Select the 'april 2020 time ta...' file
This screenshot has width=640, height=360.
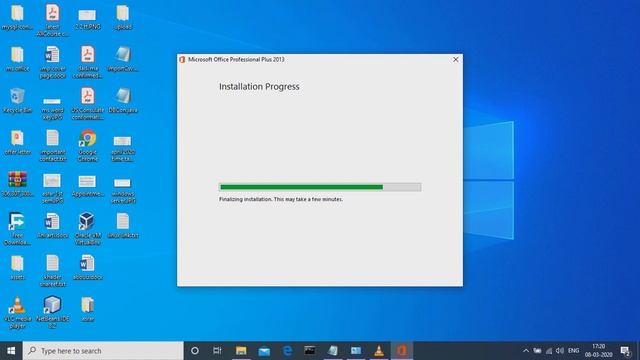click(122, 149)
